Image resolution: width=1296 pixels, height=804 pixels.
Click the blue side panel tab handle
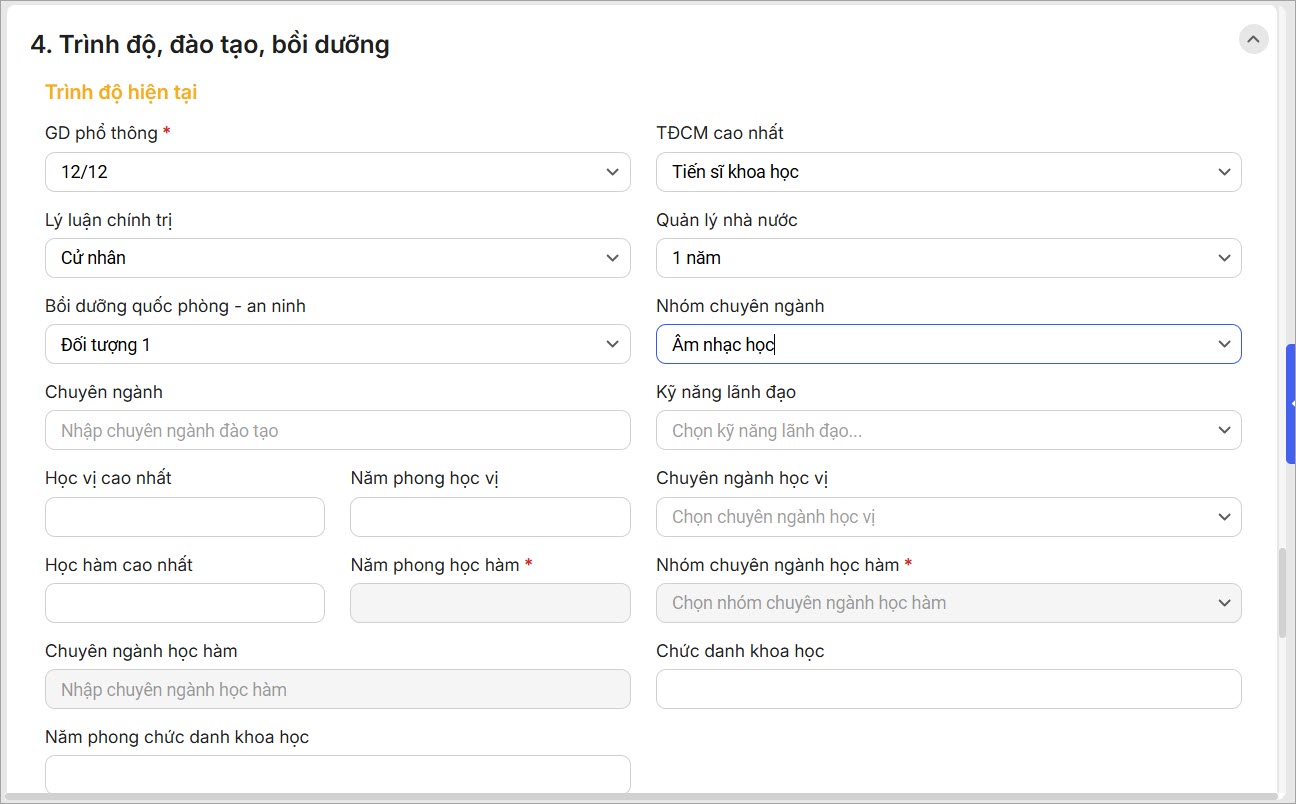(x=1291, y=403)
